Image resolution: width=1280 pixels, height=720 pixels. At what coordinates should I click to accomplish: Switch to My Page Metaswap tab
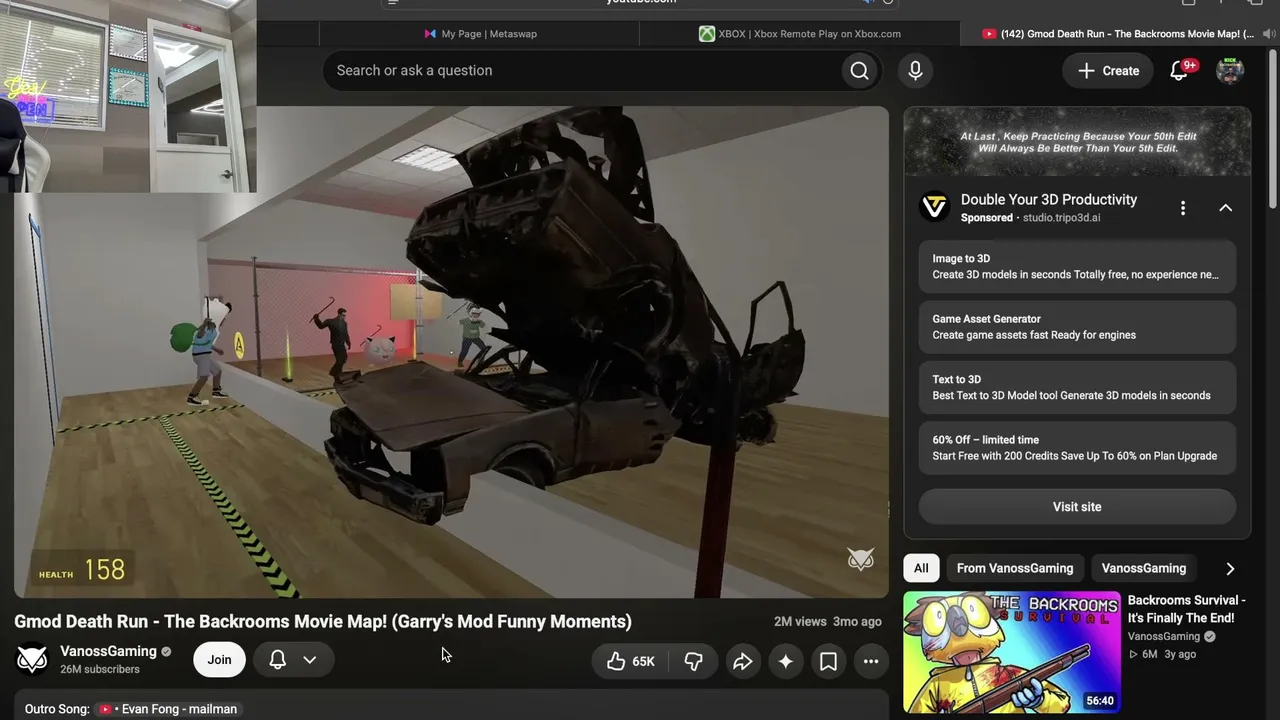(481, 34)
